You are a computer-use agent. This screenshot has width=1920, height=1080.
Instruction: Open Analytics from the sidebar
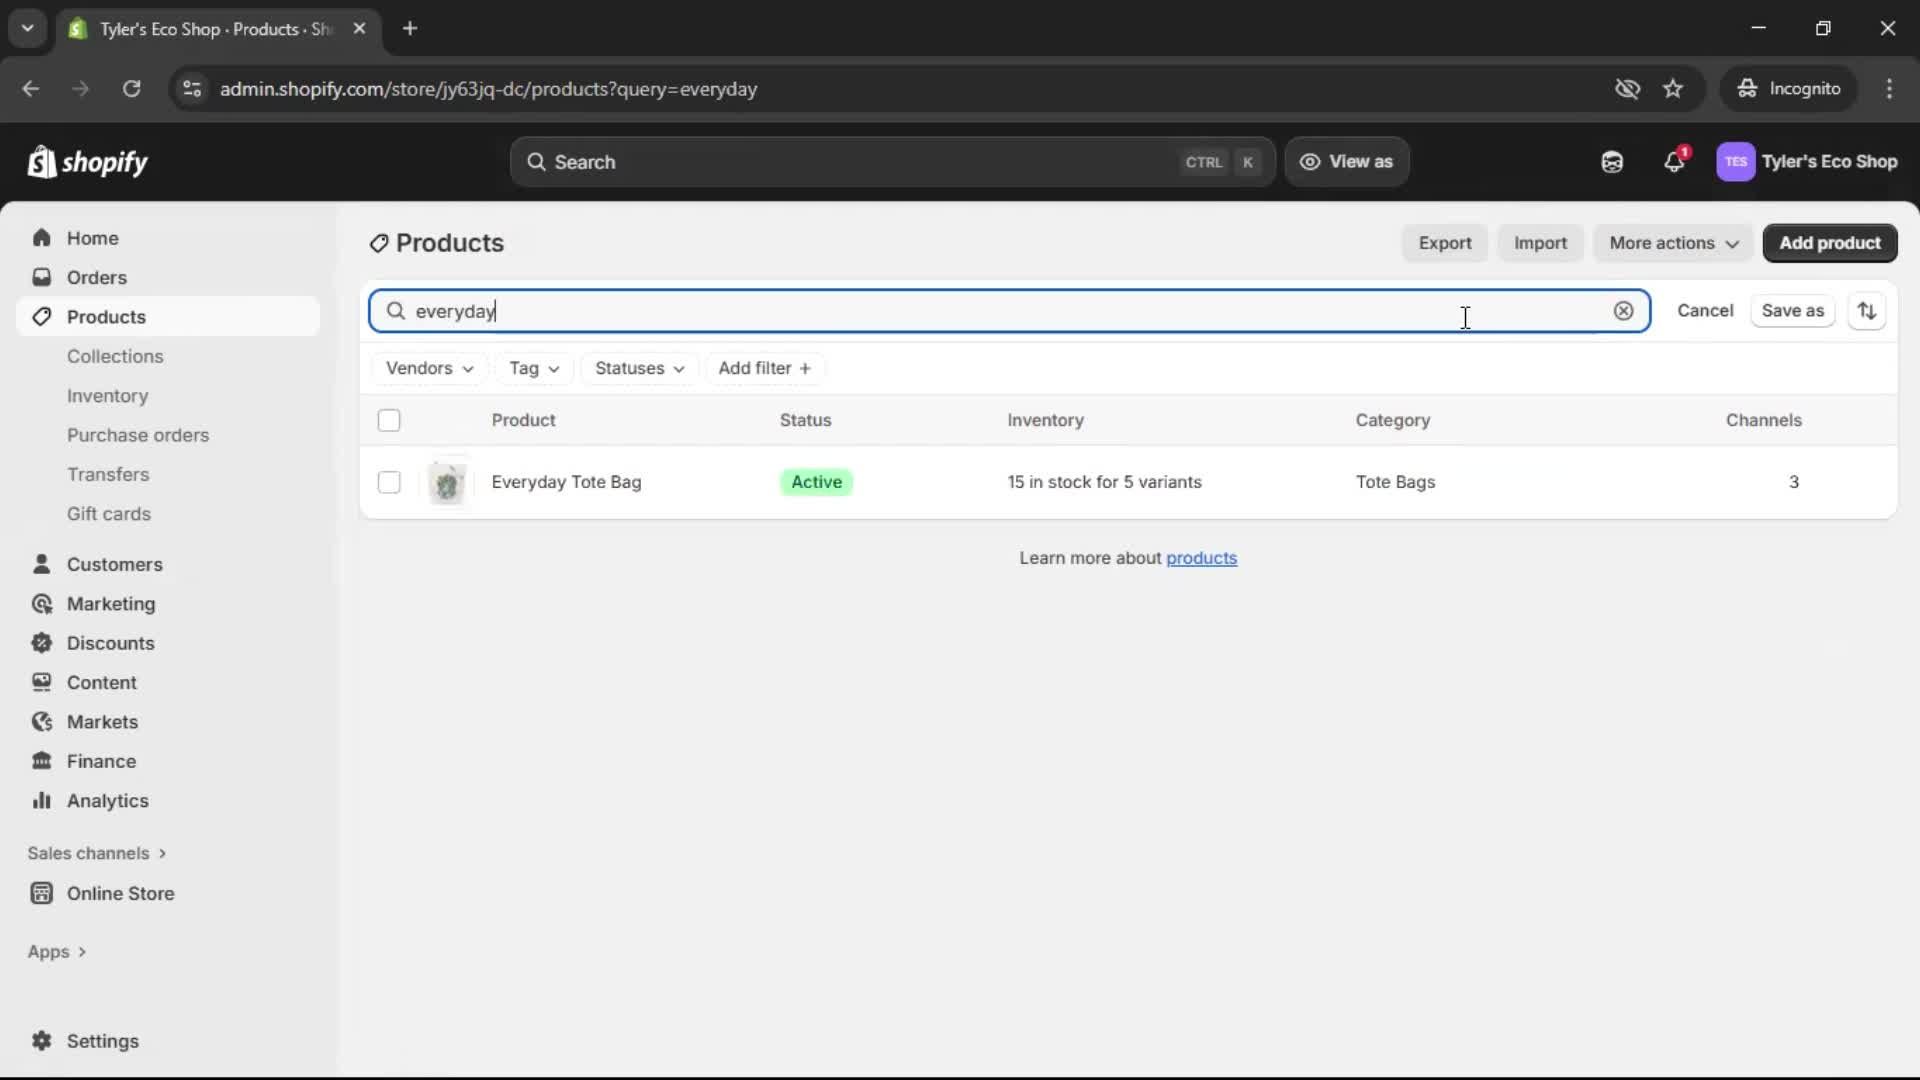point(106,800)
